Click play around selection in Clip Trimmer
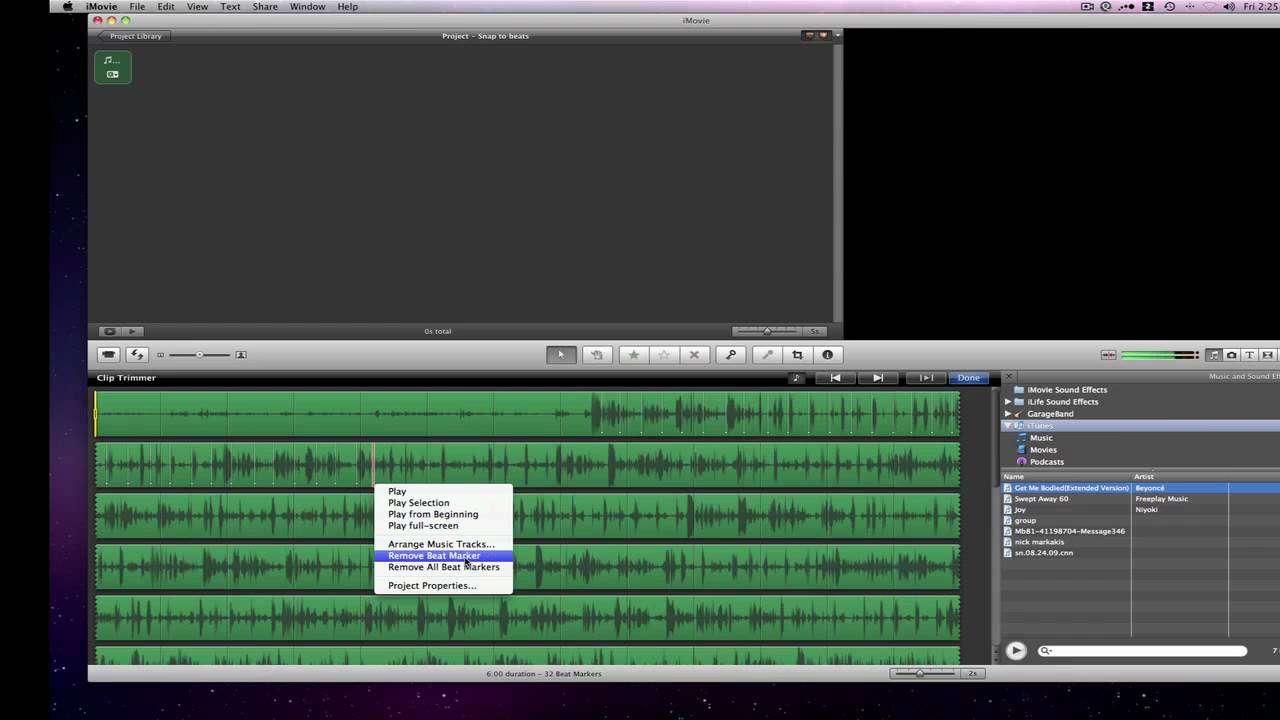The width and height of the screenshot is (1280, 720). 926,378
